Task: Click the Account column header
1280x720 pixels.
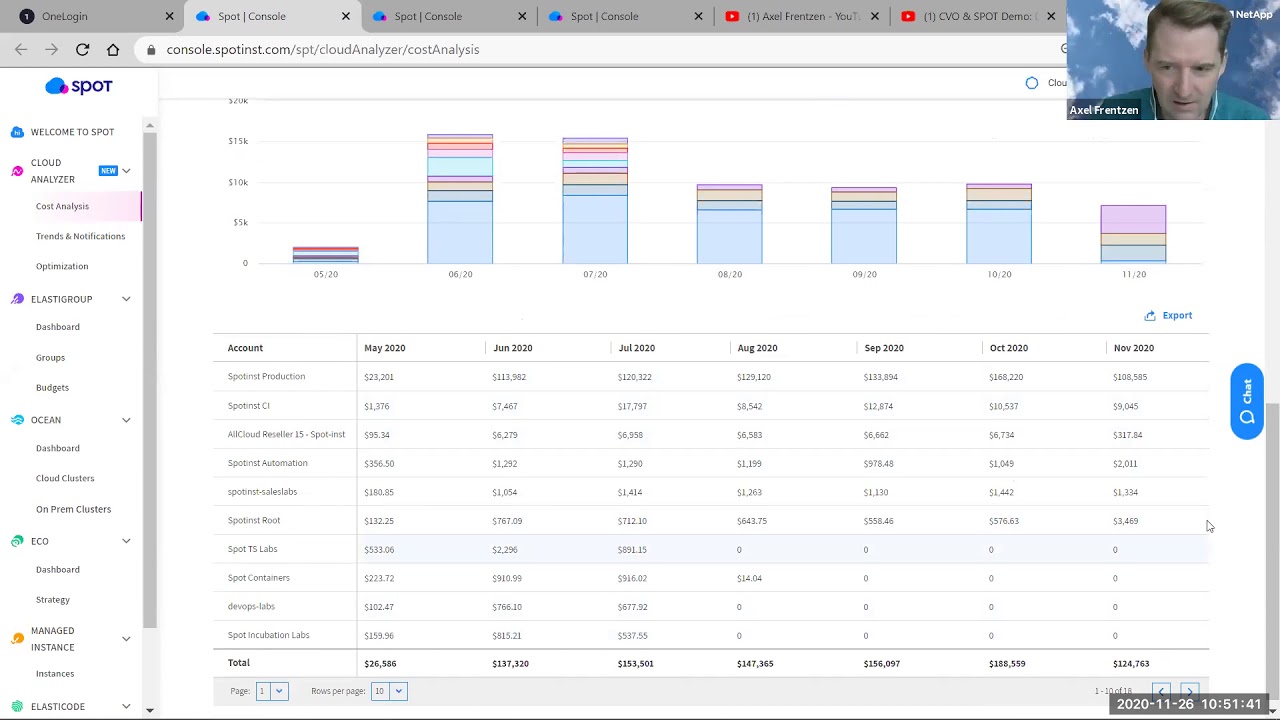Action: [245, 348]
